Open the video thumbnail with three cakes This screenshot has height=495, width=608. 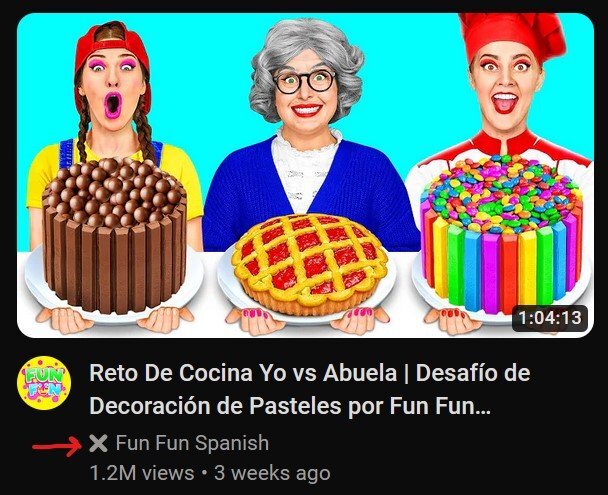[305, 175]
